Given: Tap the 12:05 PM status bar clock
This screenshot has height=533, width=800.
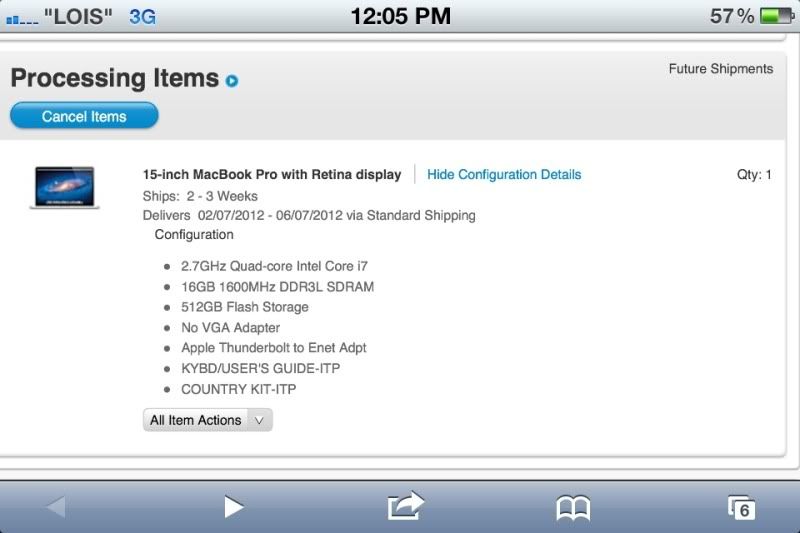Looking at the screenshot, I should [400, 16].
